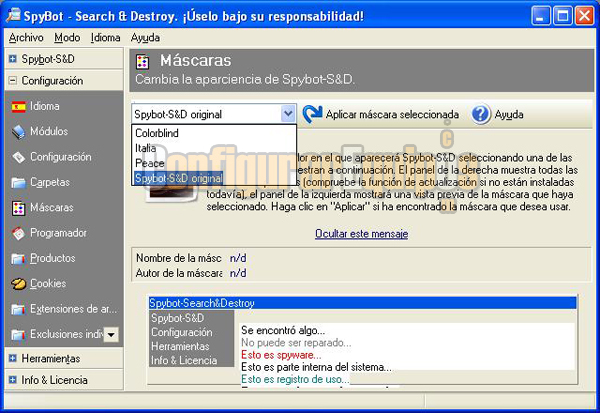Screen dimensions: 600x413
Task: Select Italia from the skin list
Action: [214, 148]
